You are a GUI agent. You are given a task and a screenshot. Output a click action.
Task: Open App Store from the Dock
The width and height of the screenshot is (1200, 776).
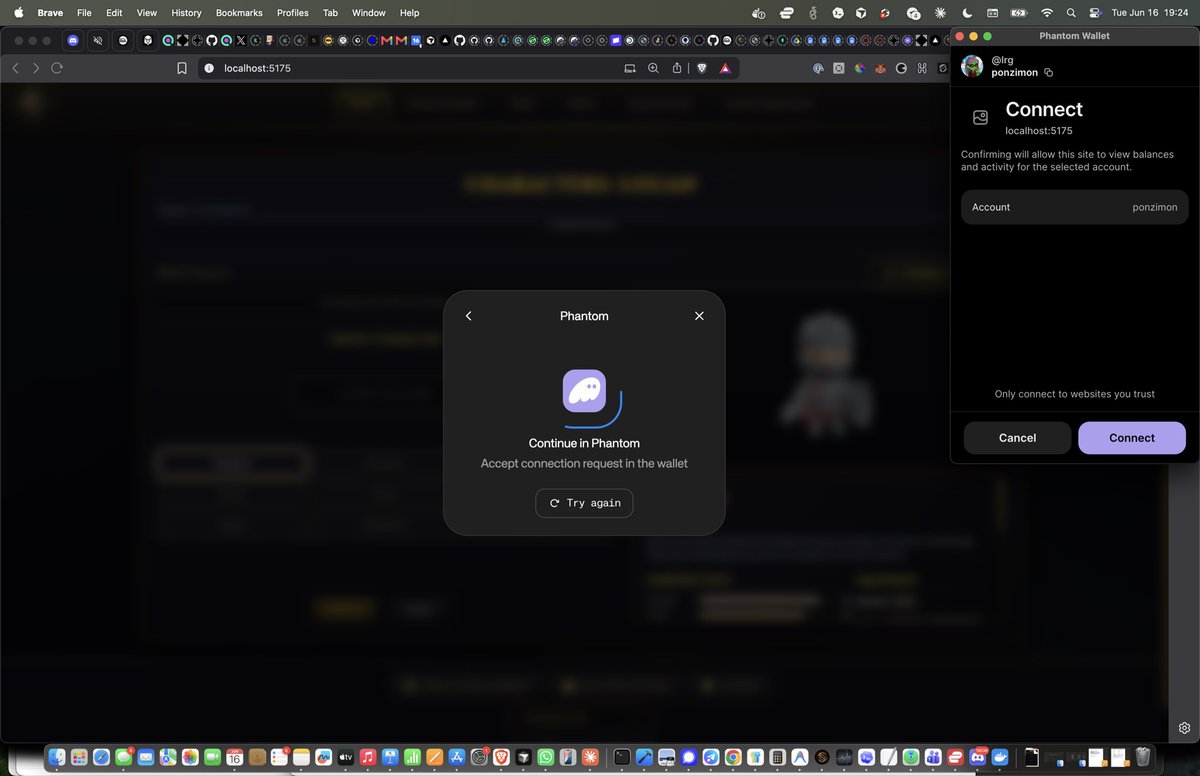pos(456,758)
